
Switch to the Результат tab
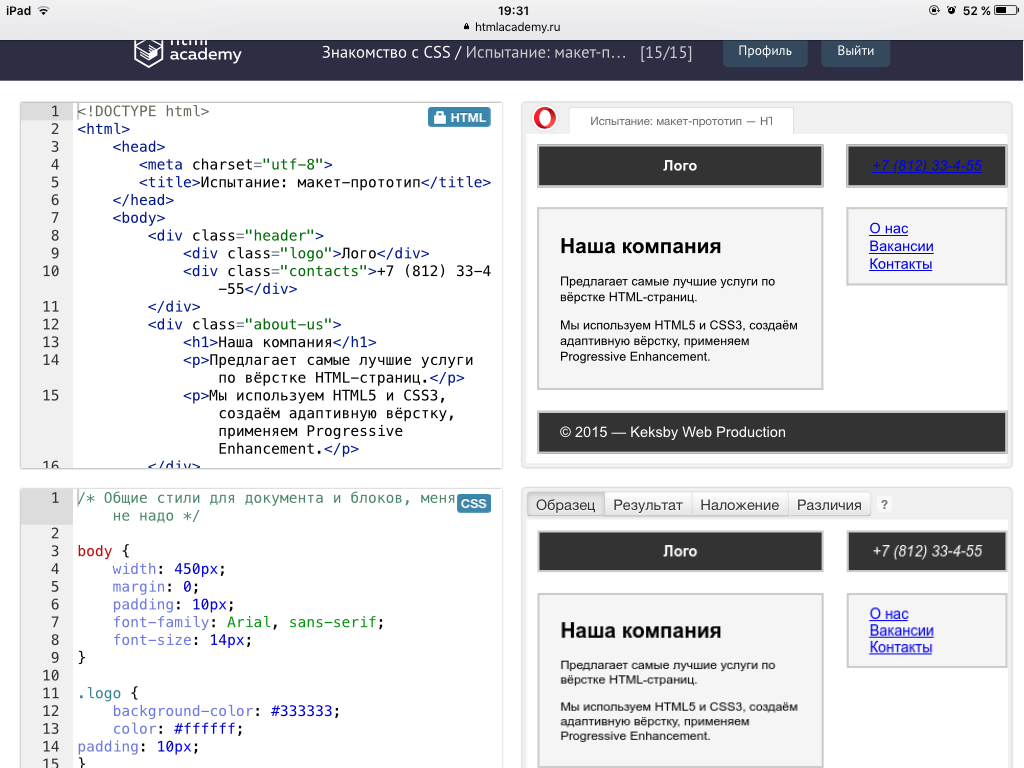[648, 505]
